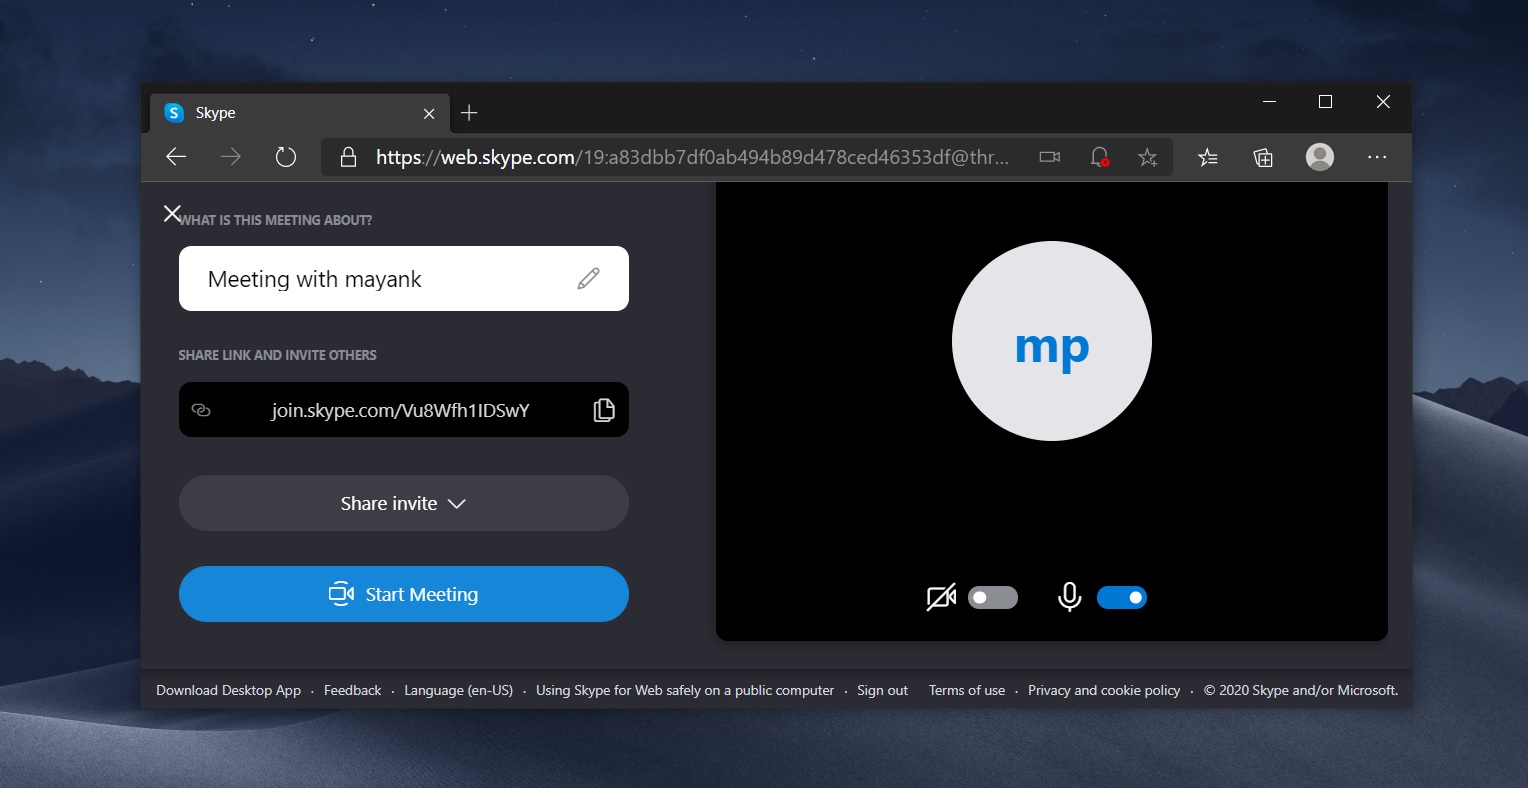Screen dimensions: 1528x788
Task: Click the padlock site info icon
Action: point(348,157)
